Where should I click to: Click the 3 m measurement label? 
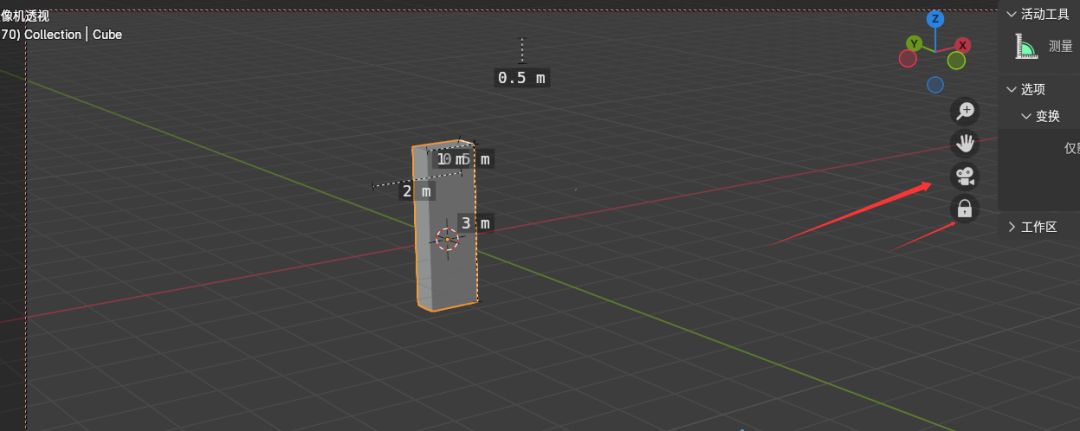pos(475,223)
